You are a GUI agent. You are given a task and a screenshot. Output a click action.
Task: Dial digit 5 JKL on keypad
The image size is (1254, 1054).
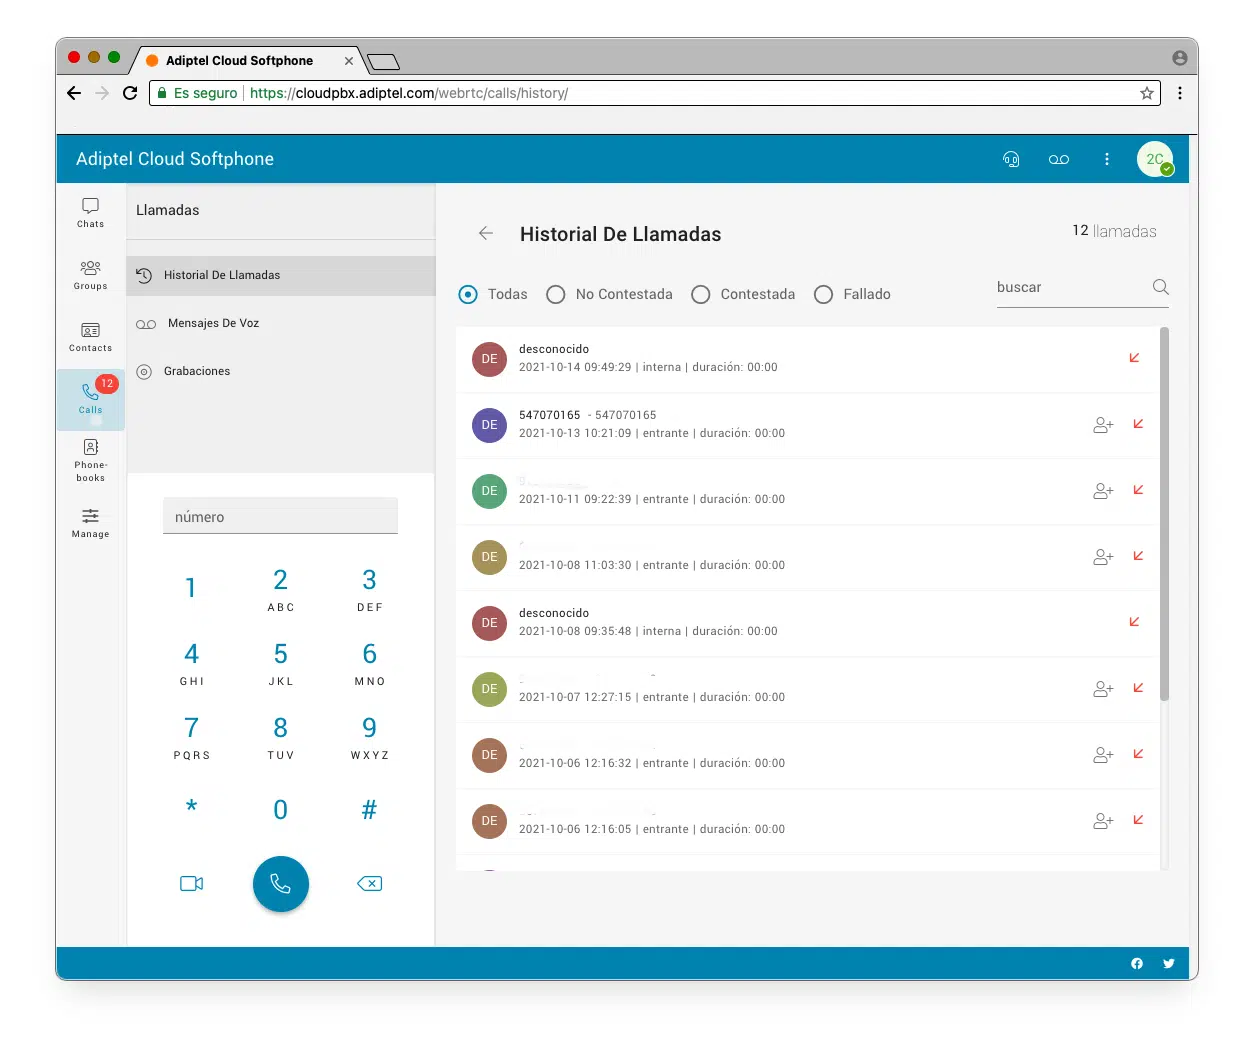[281, 664]
